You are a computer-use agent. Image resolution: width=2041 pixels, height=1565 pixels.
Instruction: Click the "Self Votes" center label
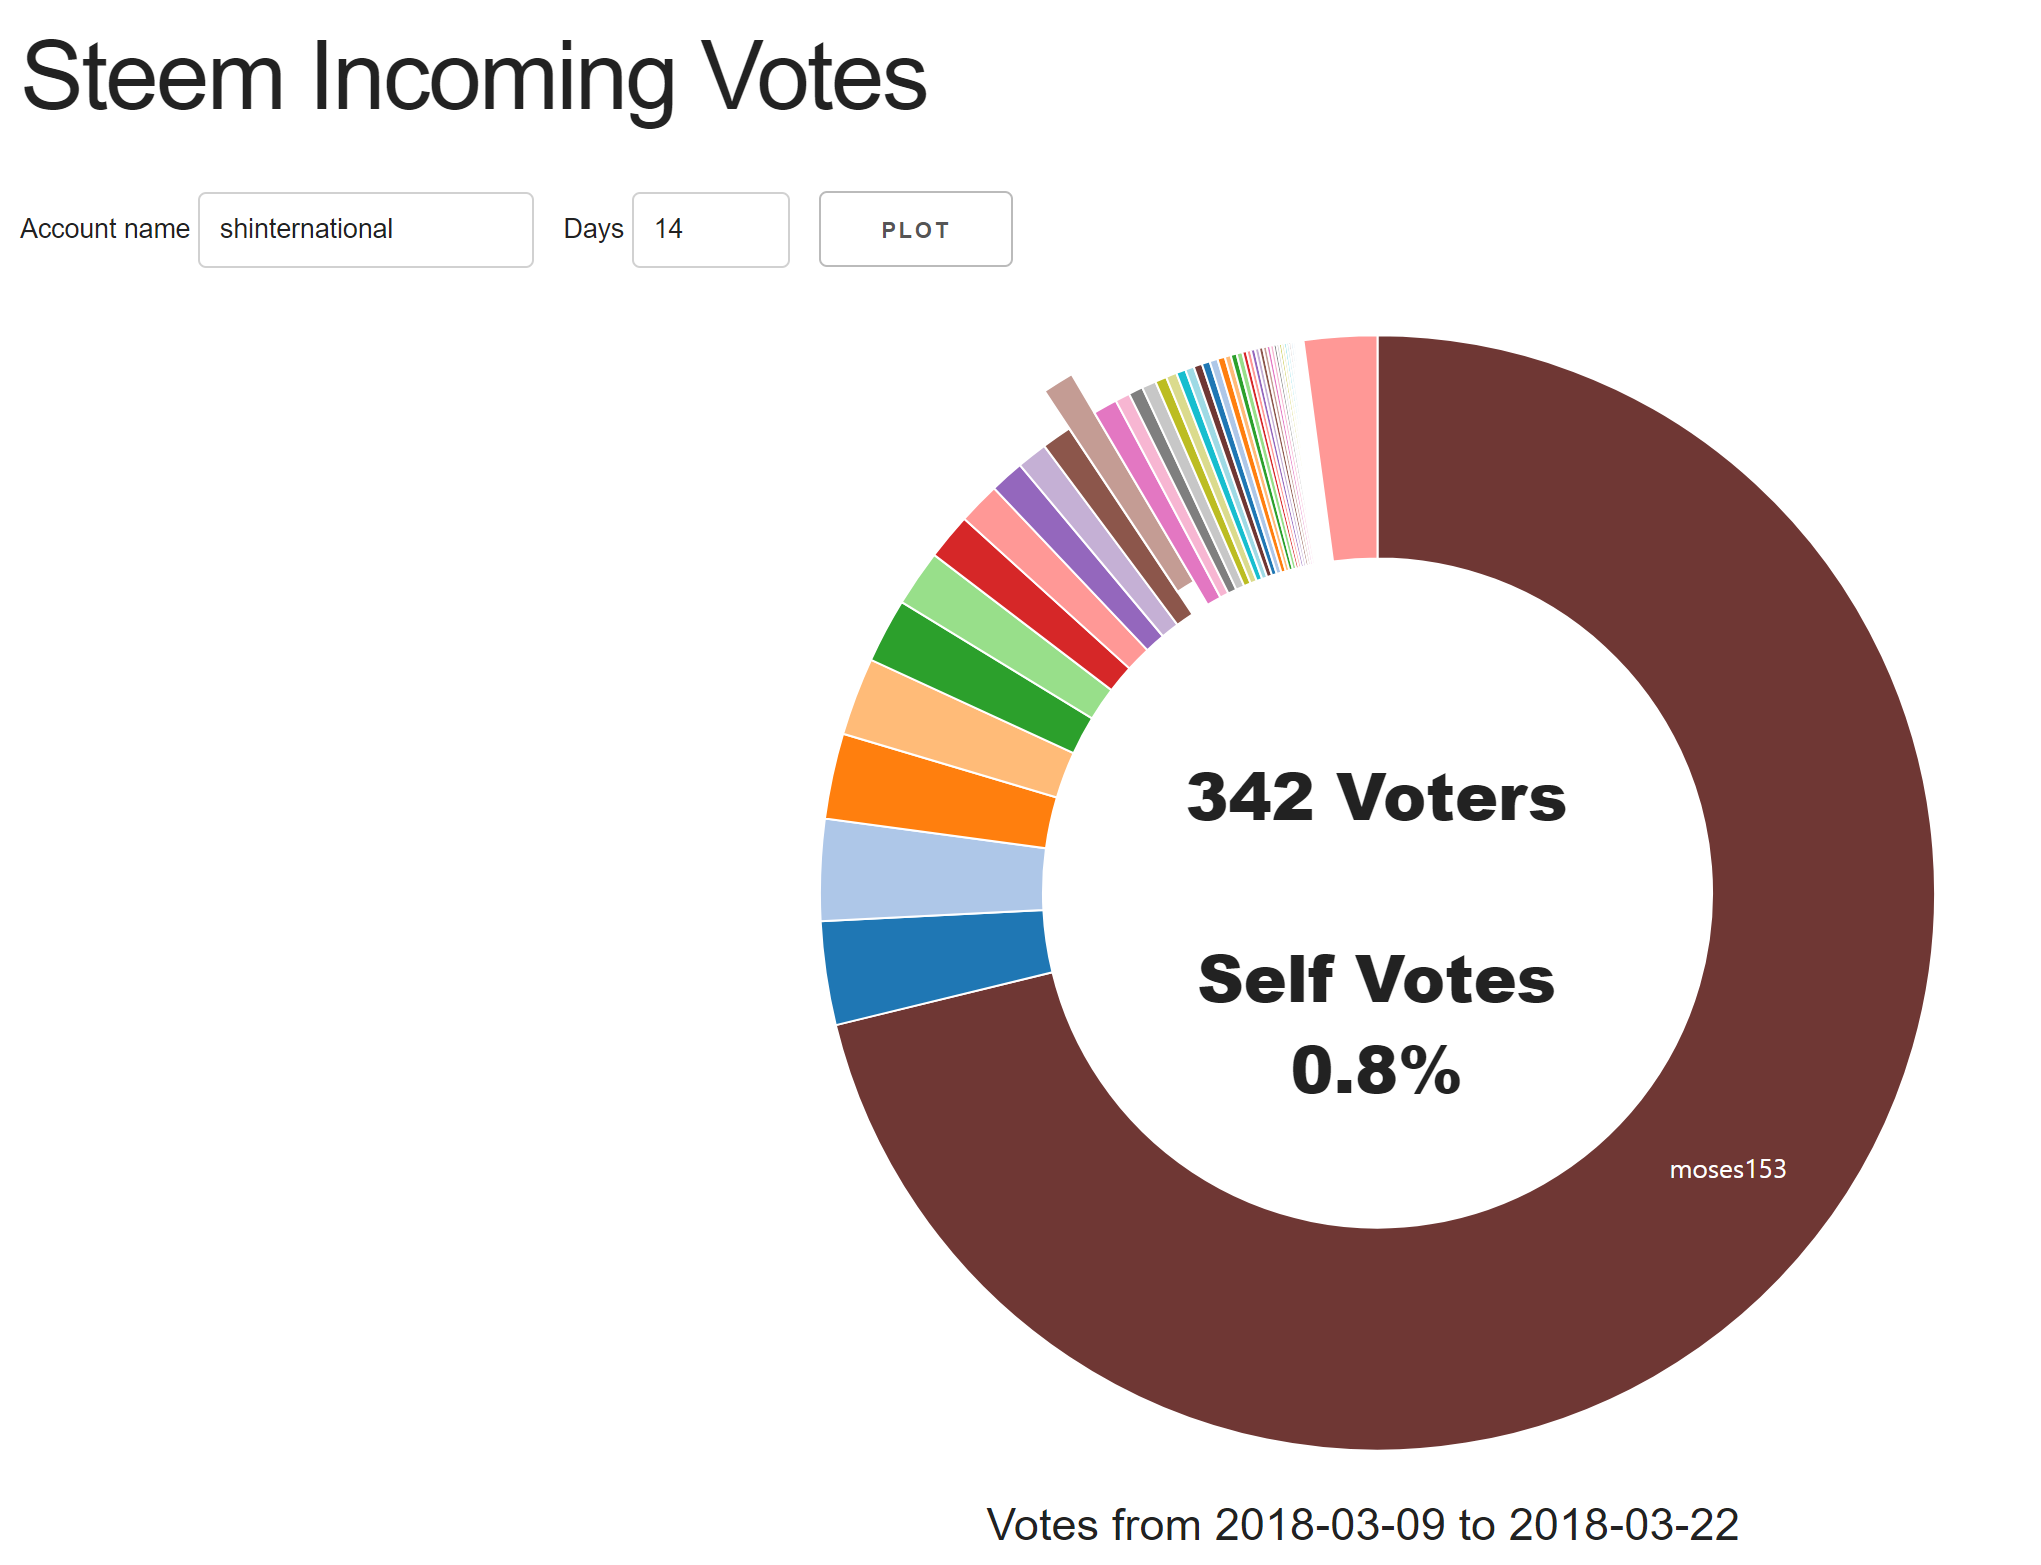pyautogui.click(x=1376, y=978)
